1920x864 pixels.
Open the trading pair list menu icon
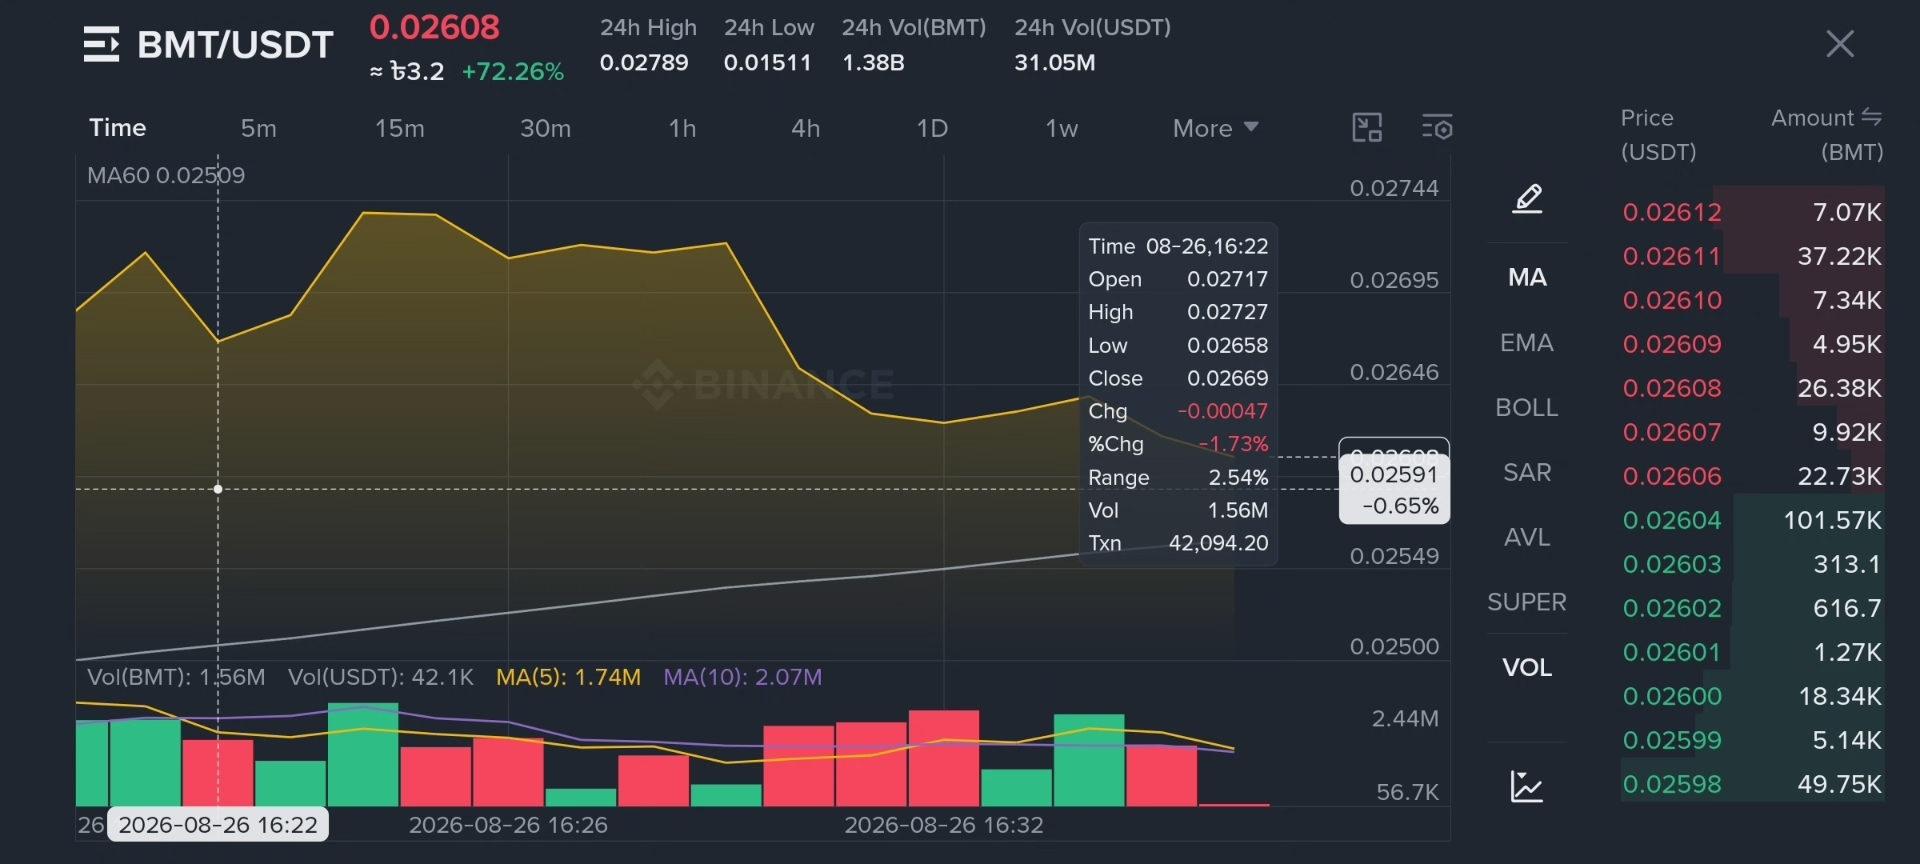pos(101,44)
